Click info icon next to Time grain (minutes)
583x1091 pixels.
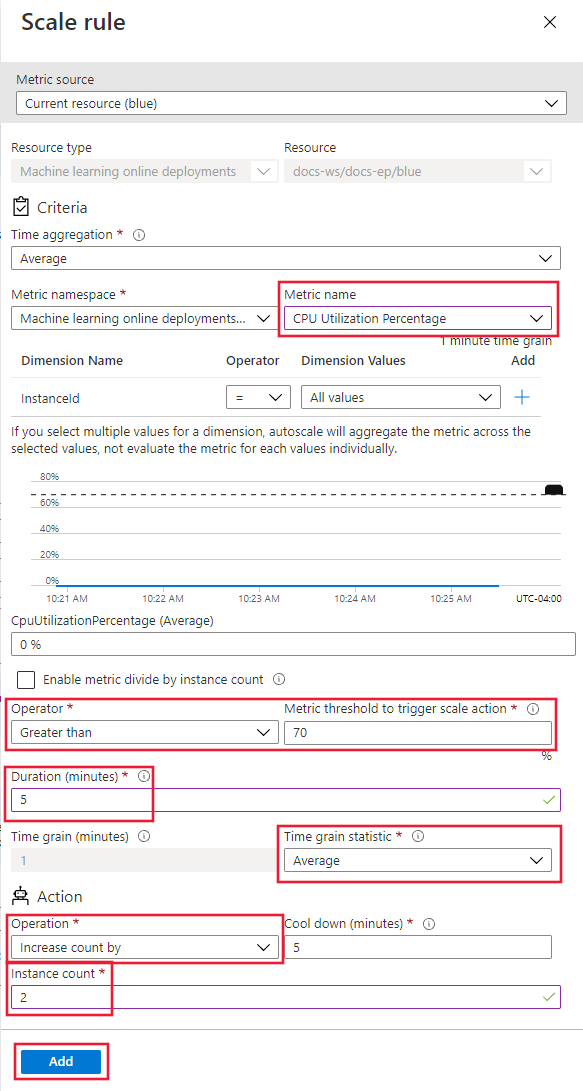coord(148,837)
